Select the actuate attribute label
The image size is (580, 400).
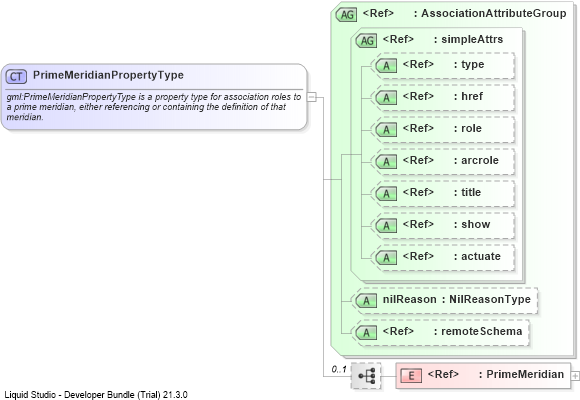click(481, 256)
